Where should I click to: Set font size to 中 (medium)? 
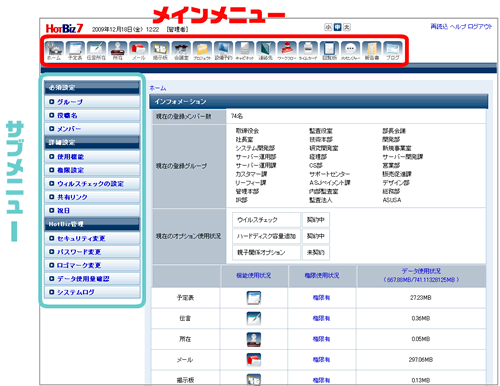pos(338,27)
